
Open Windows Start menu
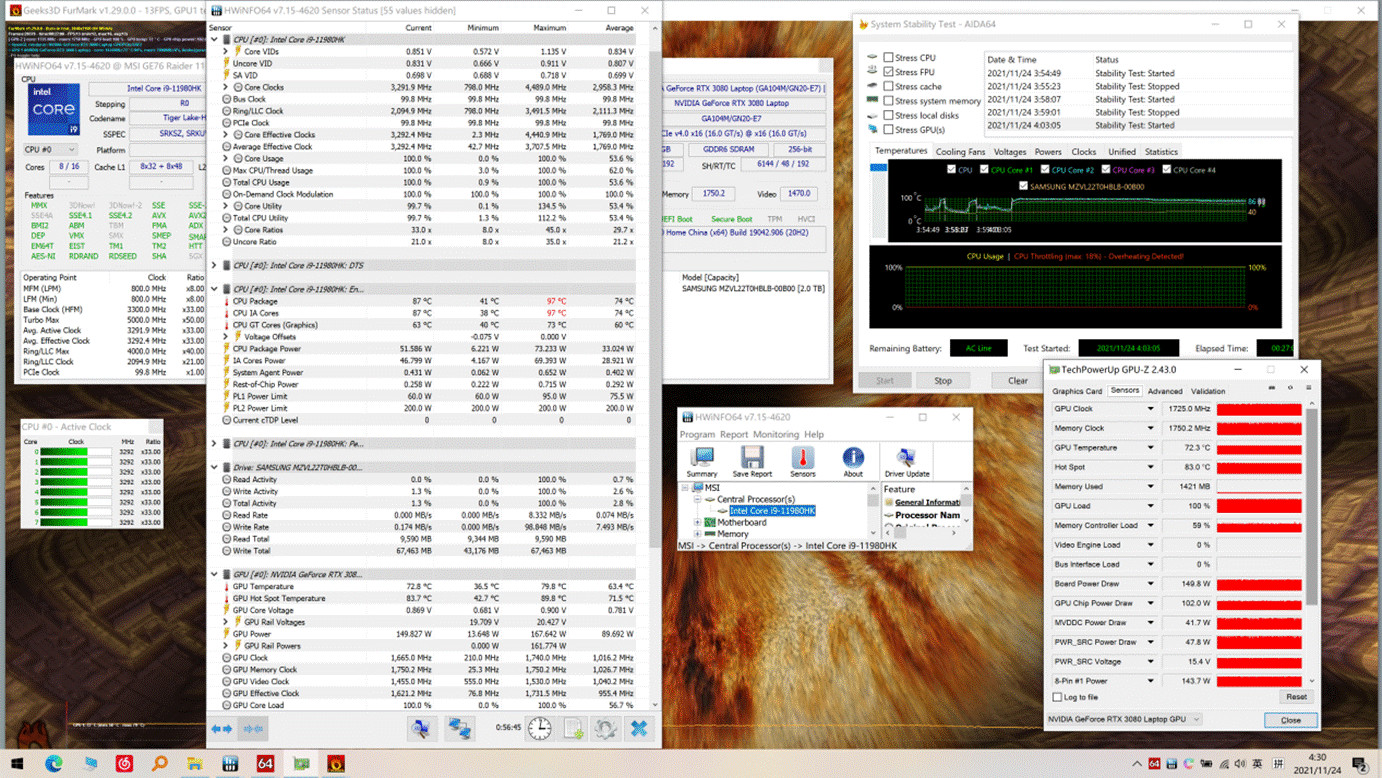18,764
